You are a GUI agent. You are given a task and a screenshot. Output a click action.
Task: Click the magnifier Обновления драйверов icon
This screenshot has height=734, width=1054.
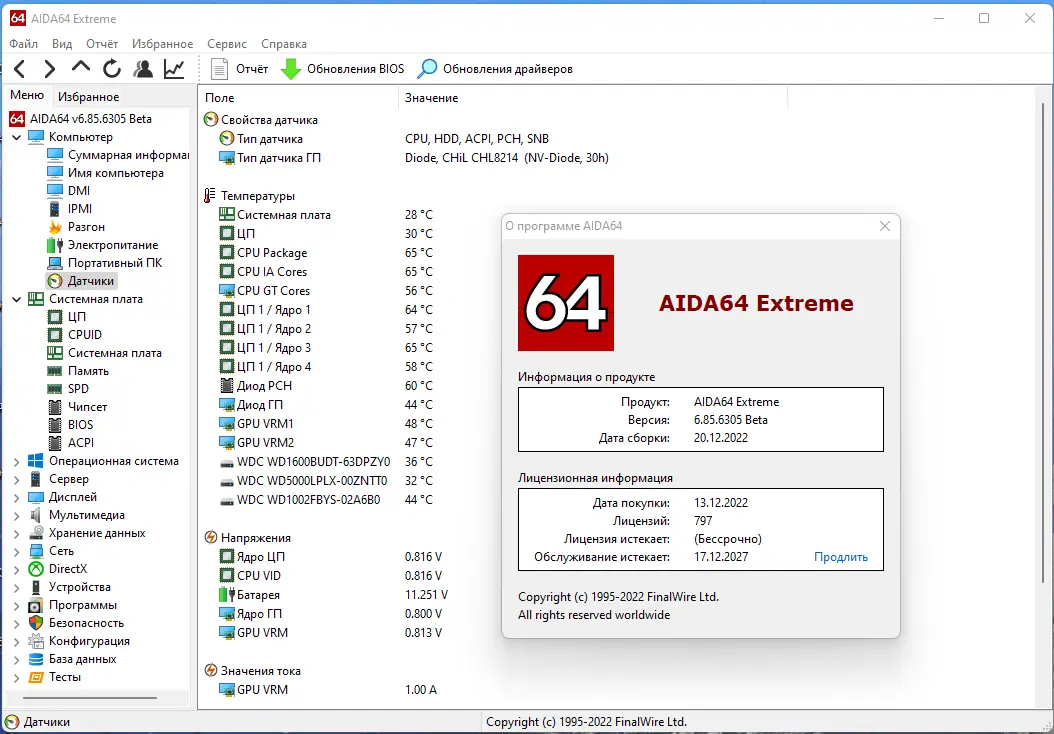(427, 69)
